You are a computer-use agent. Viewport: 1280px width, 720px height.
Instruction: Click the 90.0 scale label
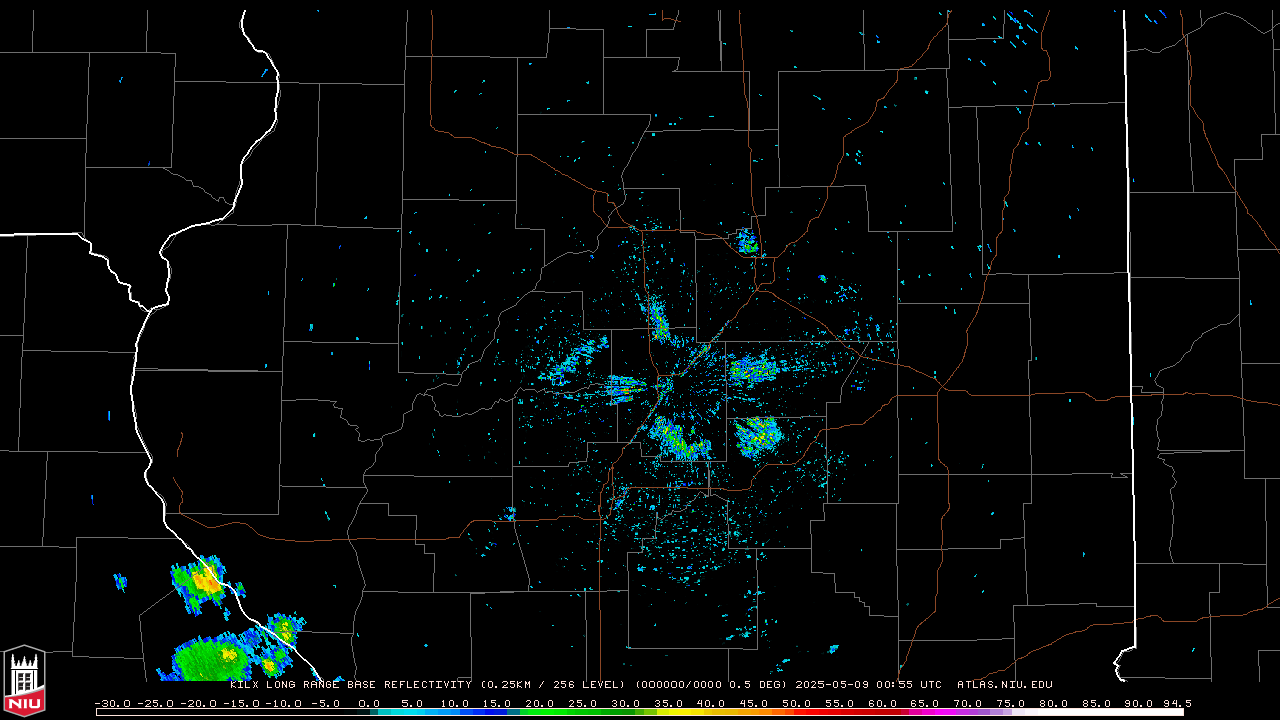1139,703
